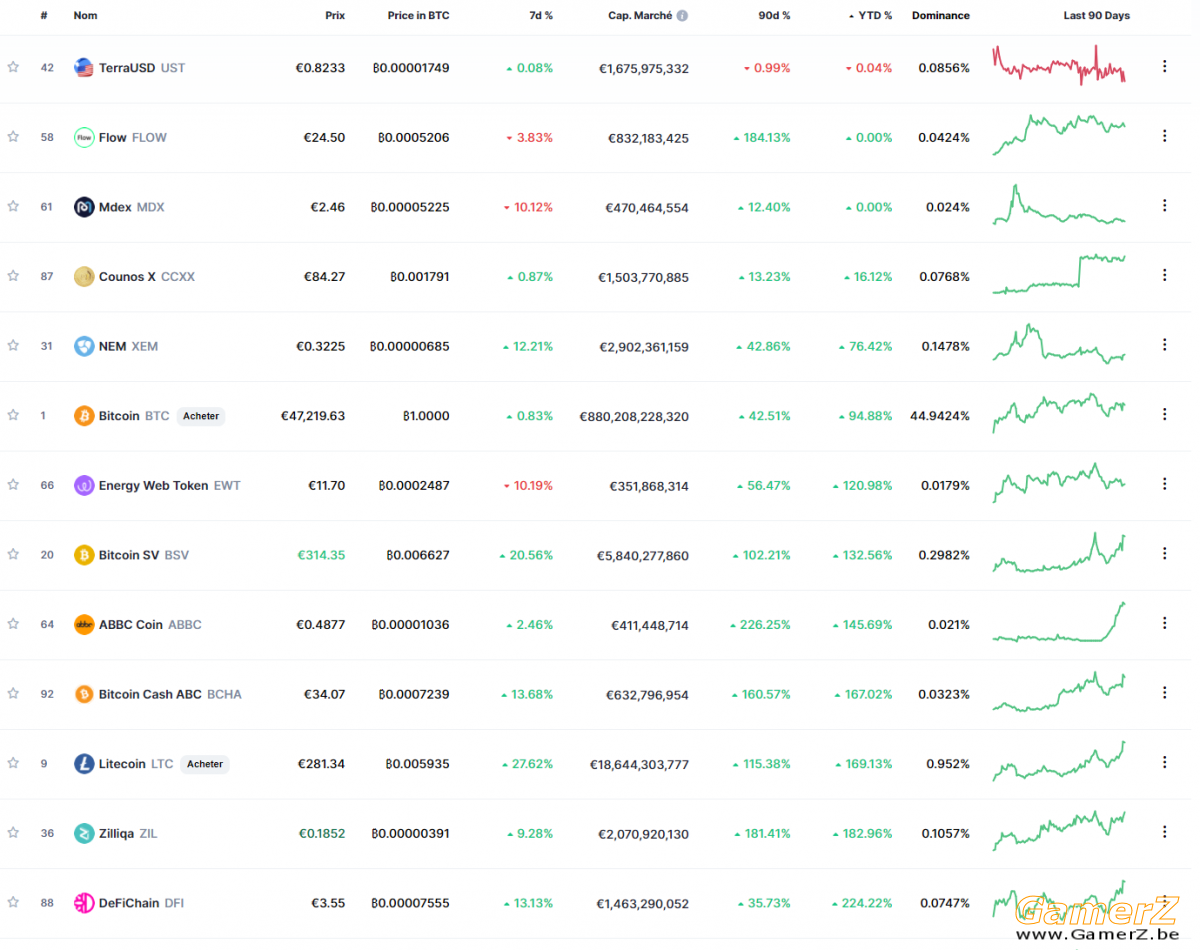Open the three-dot menu for Zilliqa
Image resolution: width=1200 pixels, height=950 pixels.
tap(1164, 832)
